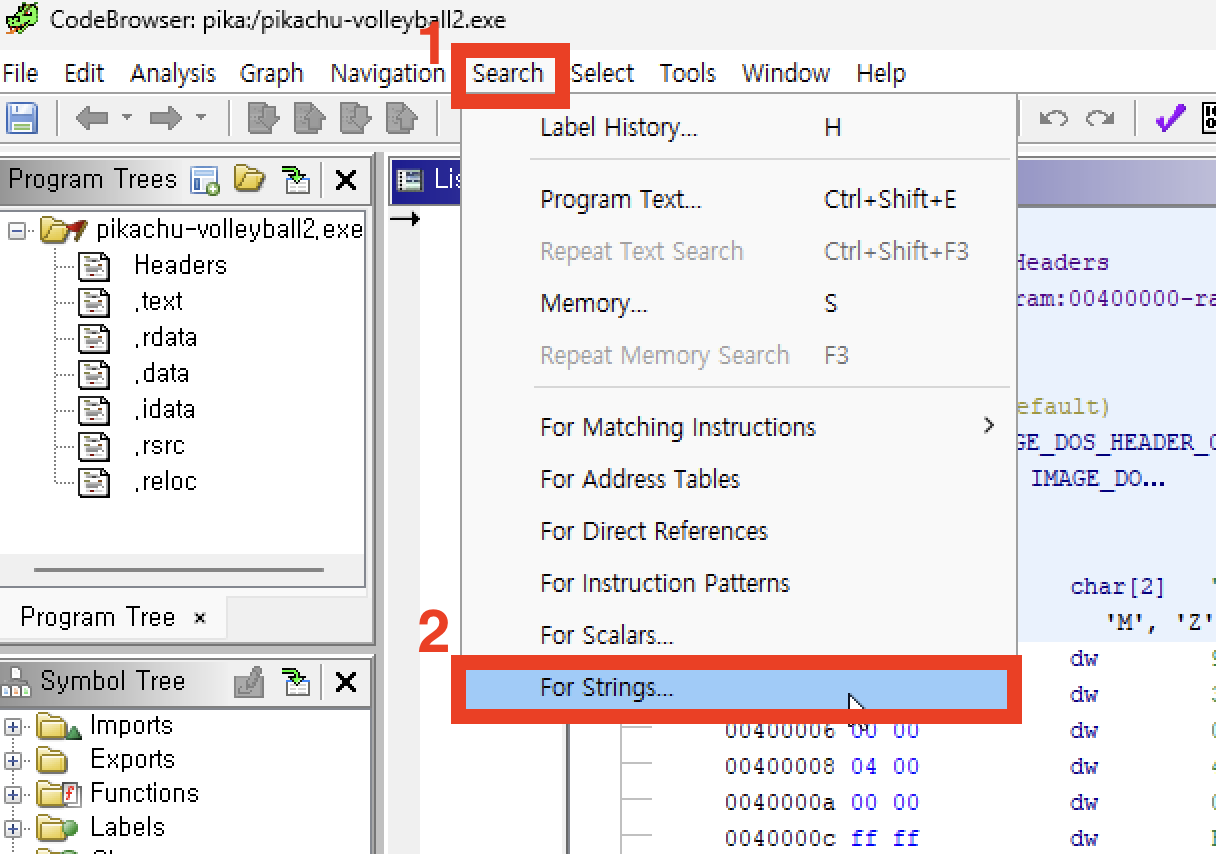The image size is (1216, 854).
Task: Click the Undo toolbar icon
Action: pos(1053,119)
